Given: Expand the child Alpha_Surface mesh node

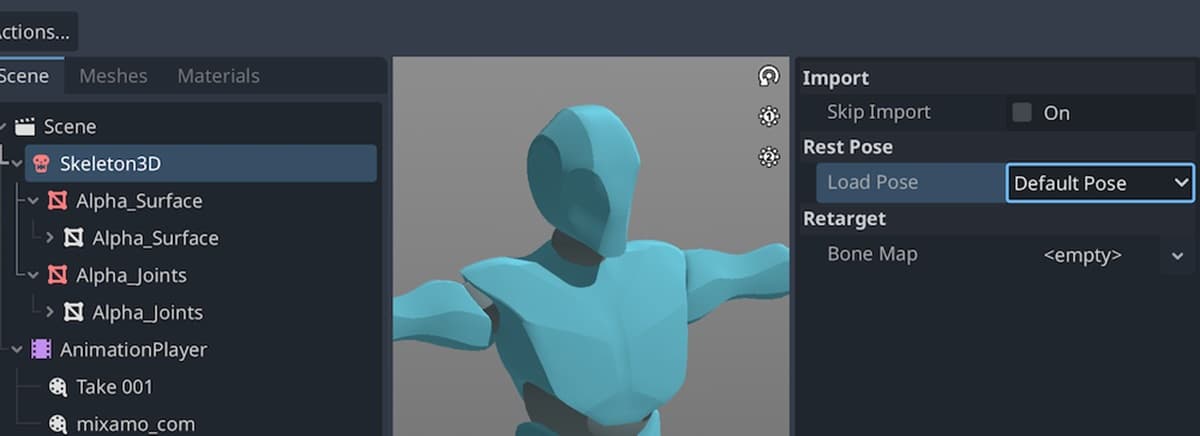Looking at the screenshot, I should pyautogui.click(x=50, y=238).
